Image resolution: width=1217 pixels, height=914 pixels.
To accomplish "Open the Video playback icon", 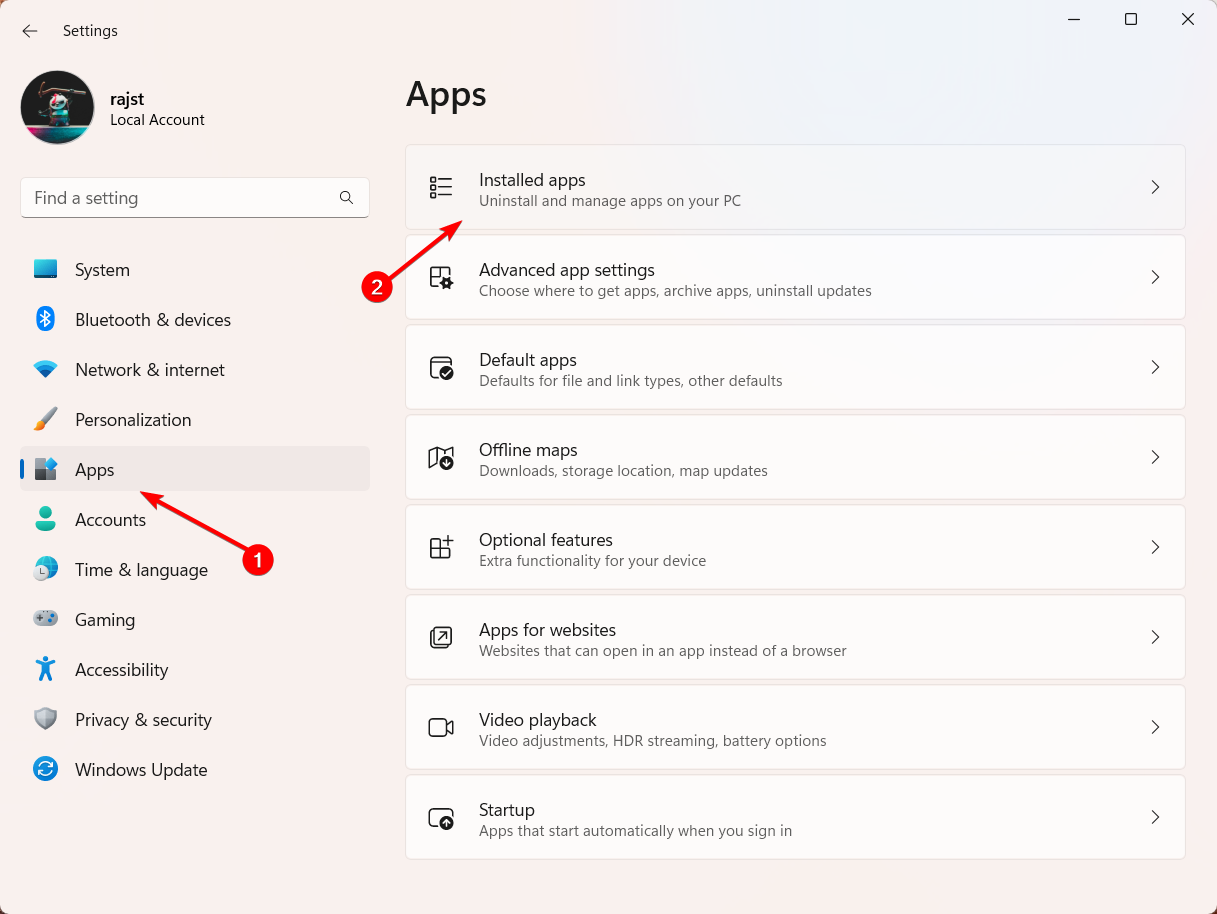I will [440, 727].
